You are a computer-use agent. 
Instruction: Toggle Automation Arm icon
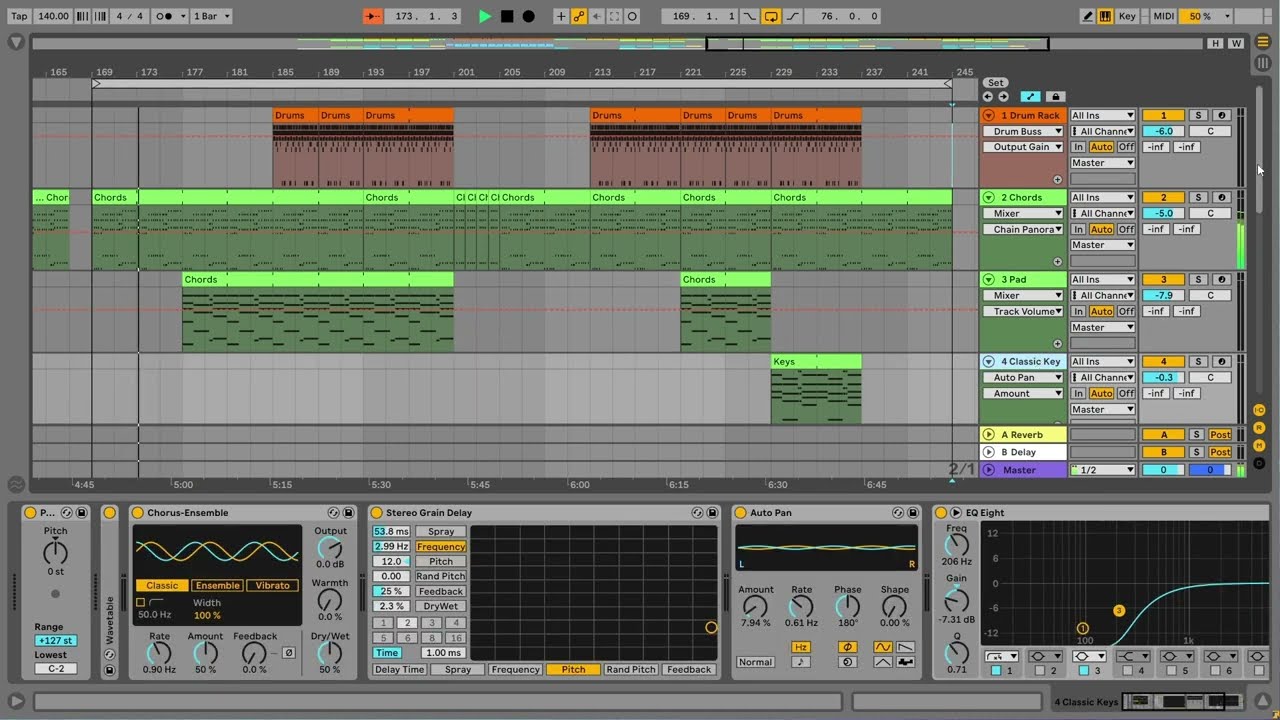point(579,16)
